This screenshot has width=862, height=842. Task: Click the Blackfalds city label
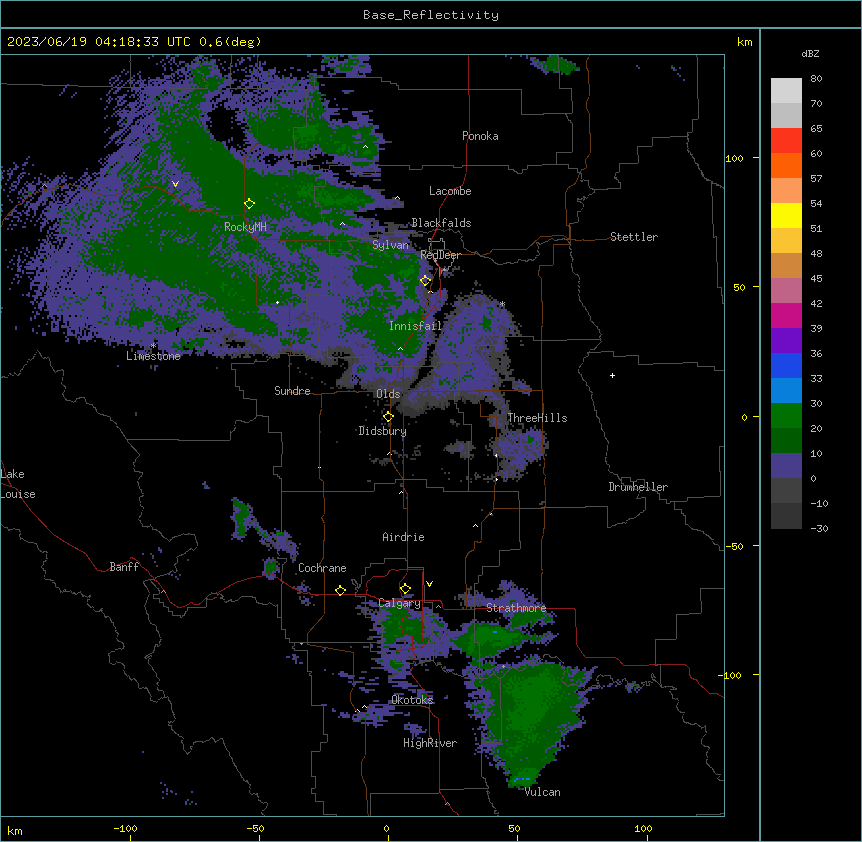click(x=441, y=223)
